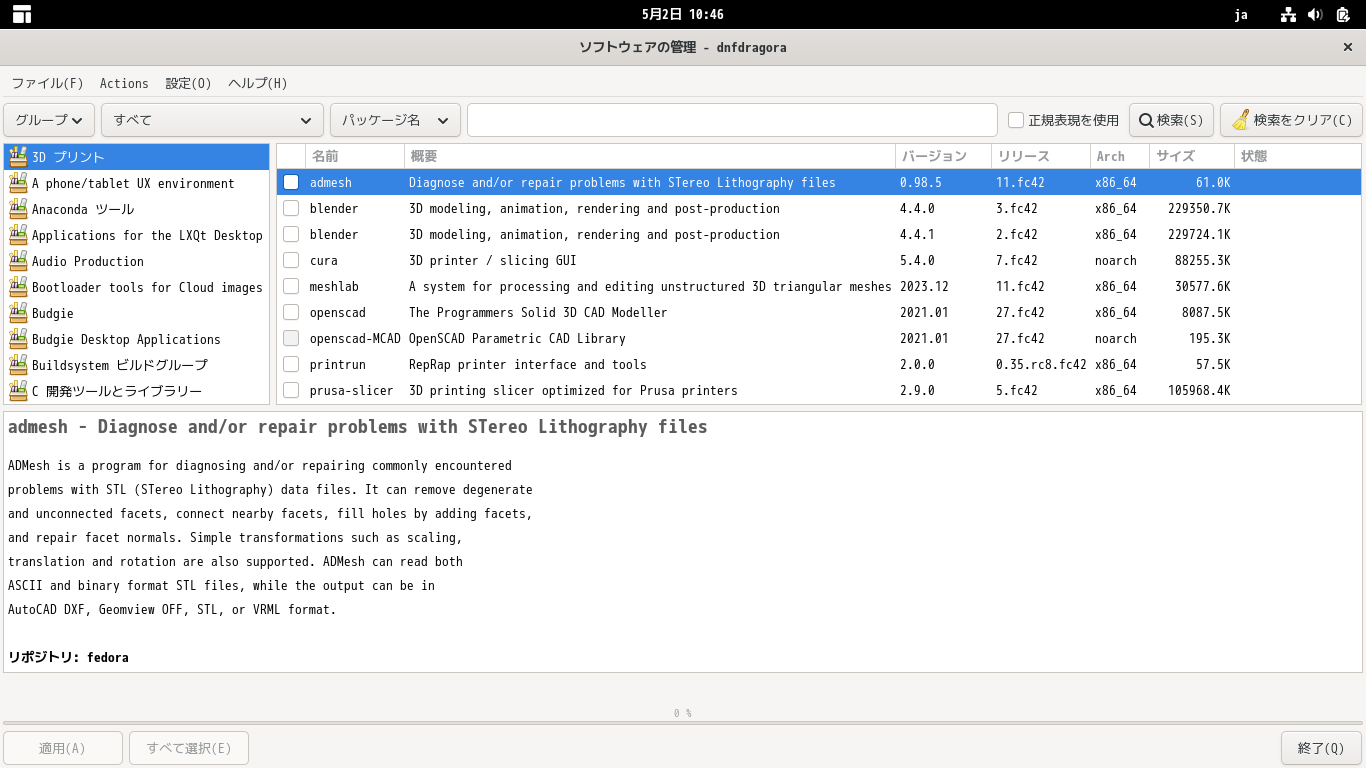This screenshot has width=1366, height=768.
Task: Open the Activities overview icon in top bar
Action: (x=22, y=14)
